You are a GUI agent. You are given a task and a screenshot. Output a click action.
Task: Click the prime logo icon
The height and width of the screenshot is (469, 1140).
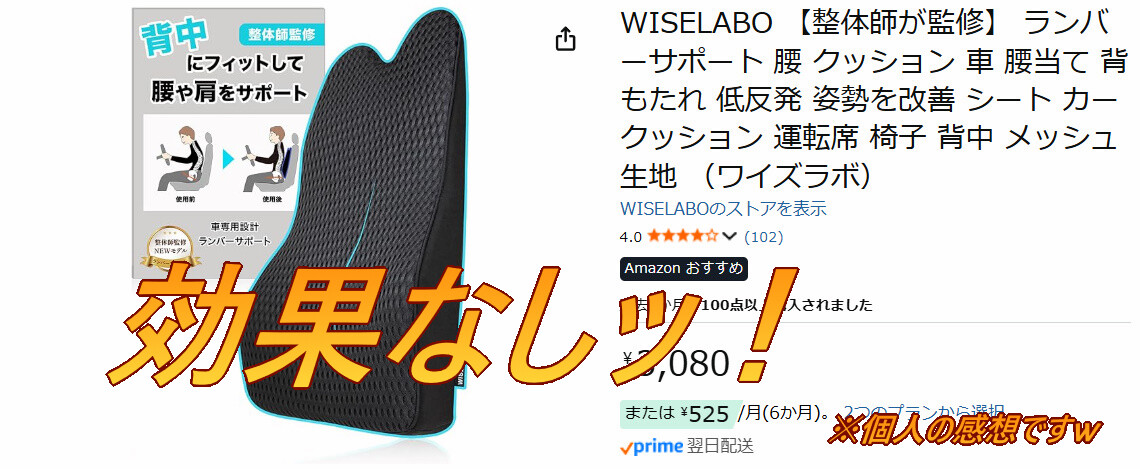[x=651, y=446]
